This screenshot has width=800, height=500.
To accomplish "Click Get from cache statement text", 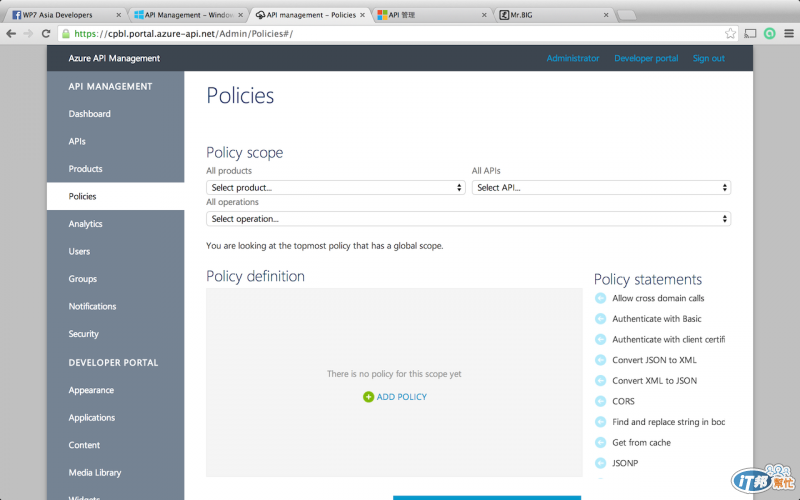I will pyautogui.click(x=641, y=442).
